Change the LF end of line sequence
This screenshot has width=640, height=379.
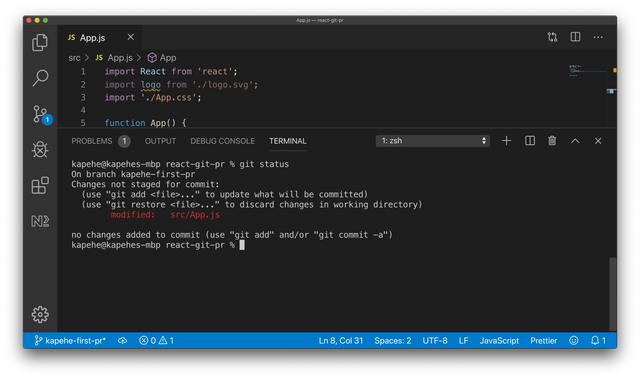[463, 341]
